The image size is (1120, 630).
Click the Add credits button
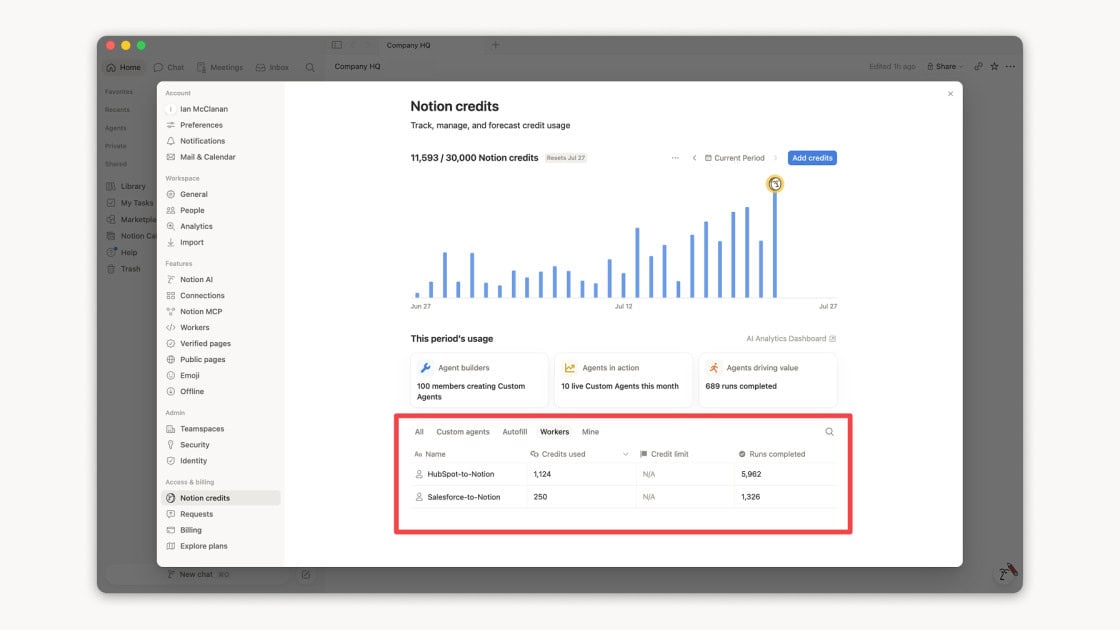click(x=812, y=158)
